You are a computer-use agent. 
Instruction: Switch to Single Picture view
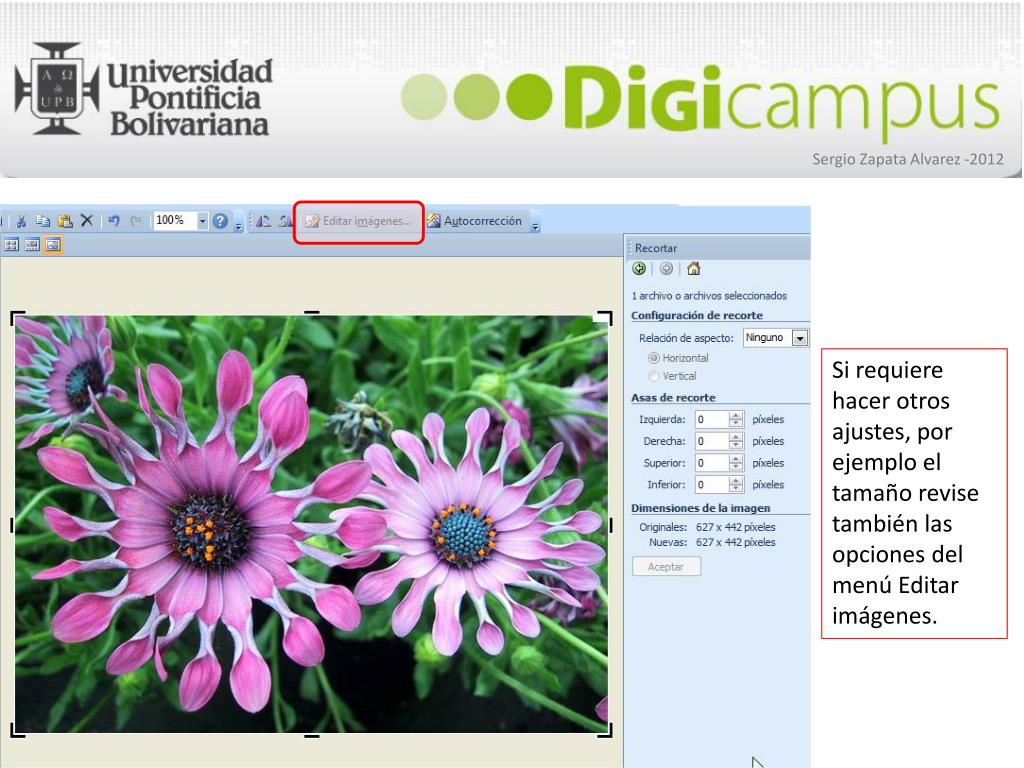[53, 245]
